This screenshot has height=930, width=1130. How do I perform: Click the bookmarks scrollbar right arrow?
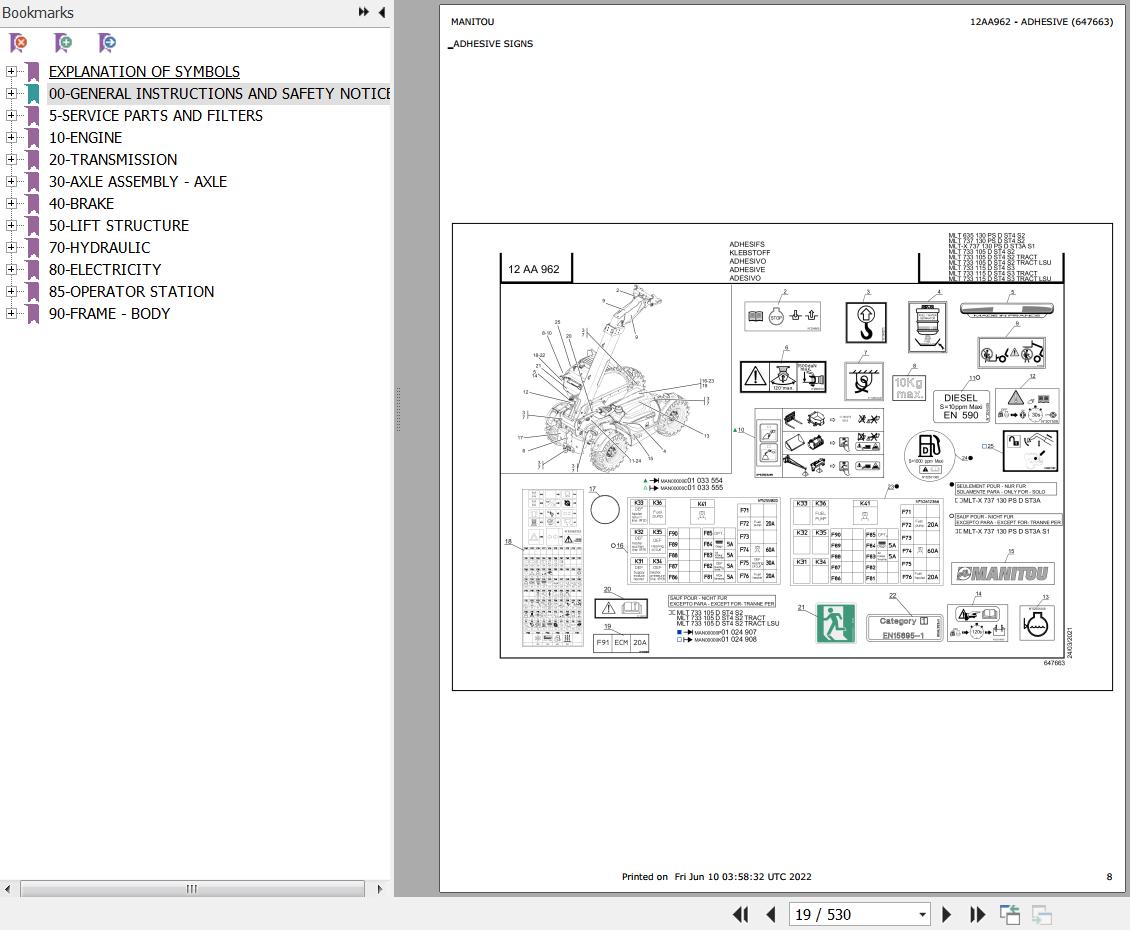coord(380,889)
